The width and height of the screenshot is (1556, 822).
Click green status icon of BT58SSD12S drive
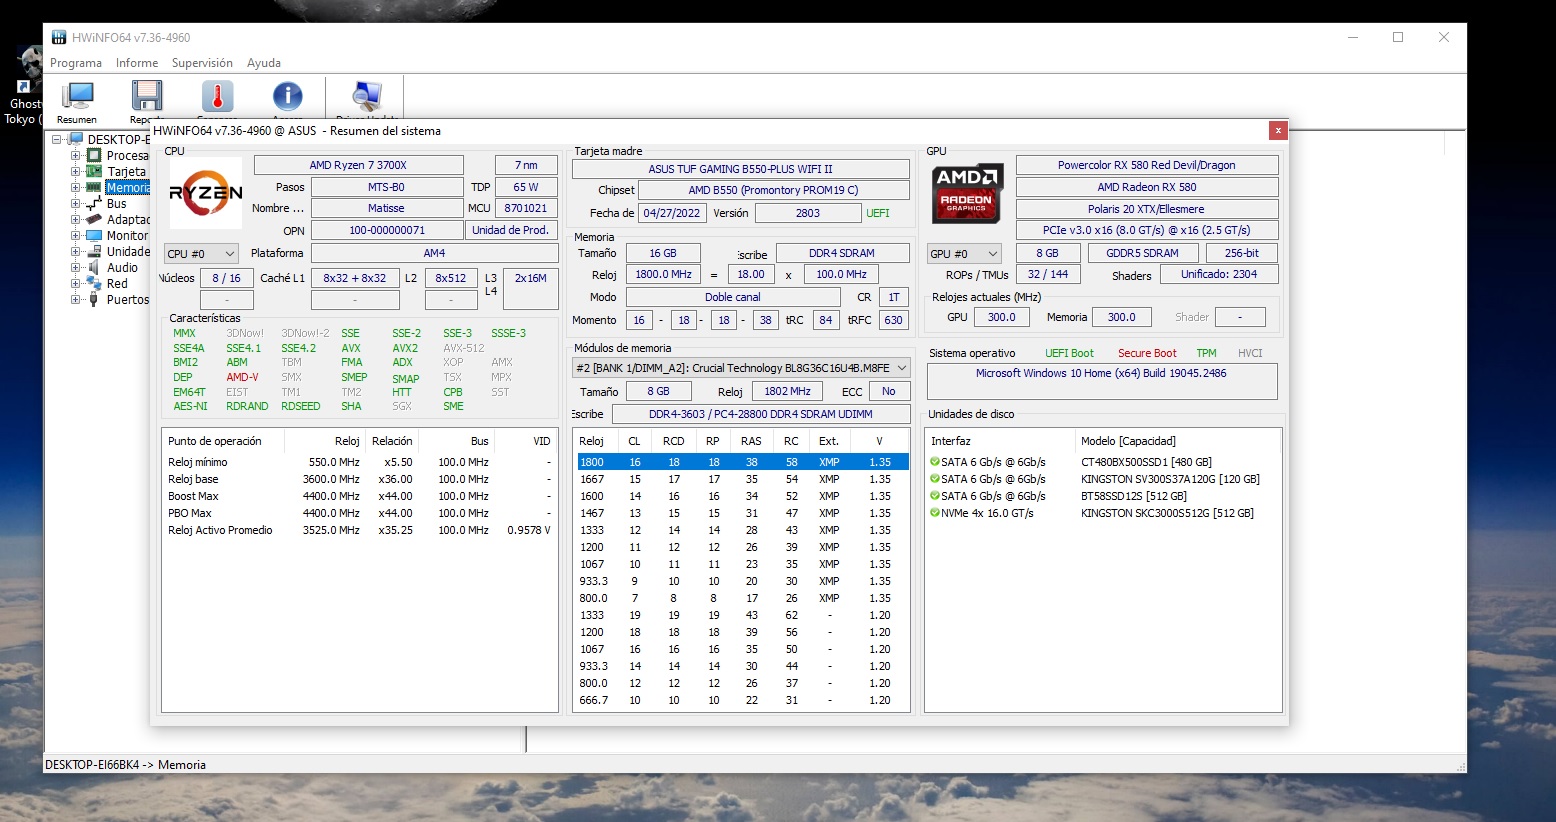pyautogui.click(x=934, y=496)
